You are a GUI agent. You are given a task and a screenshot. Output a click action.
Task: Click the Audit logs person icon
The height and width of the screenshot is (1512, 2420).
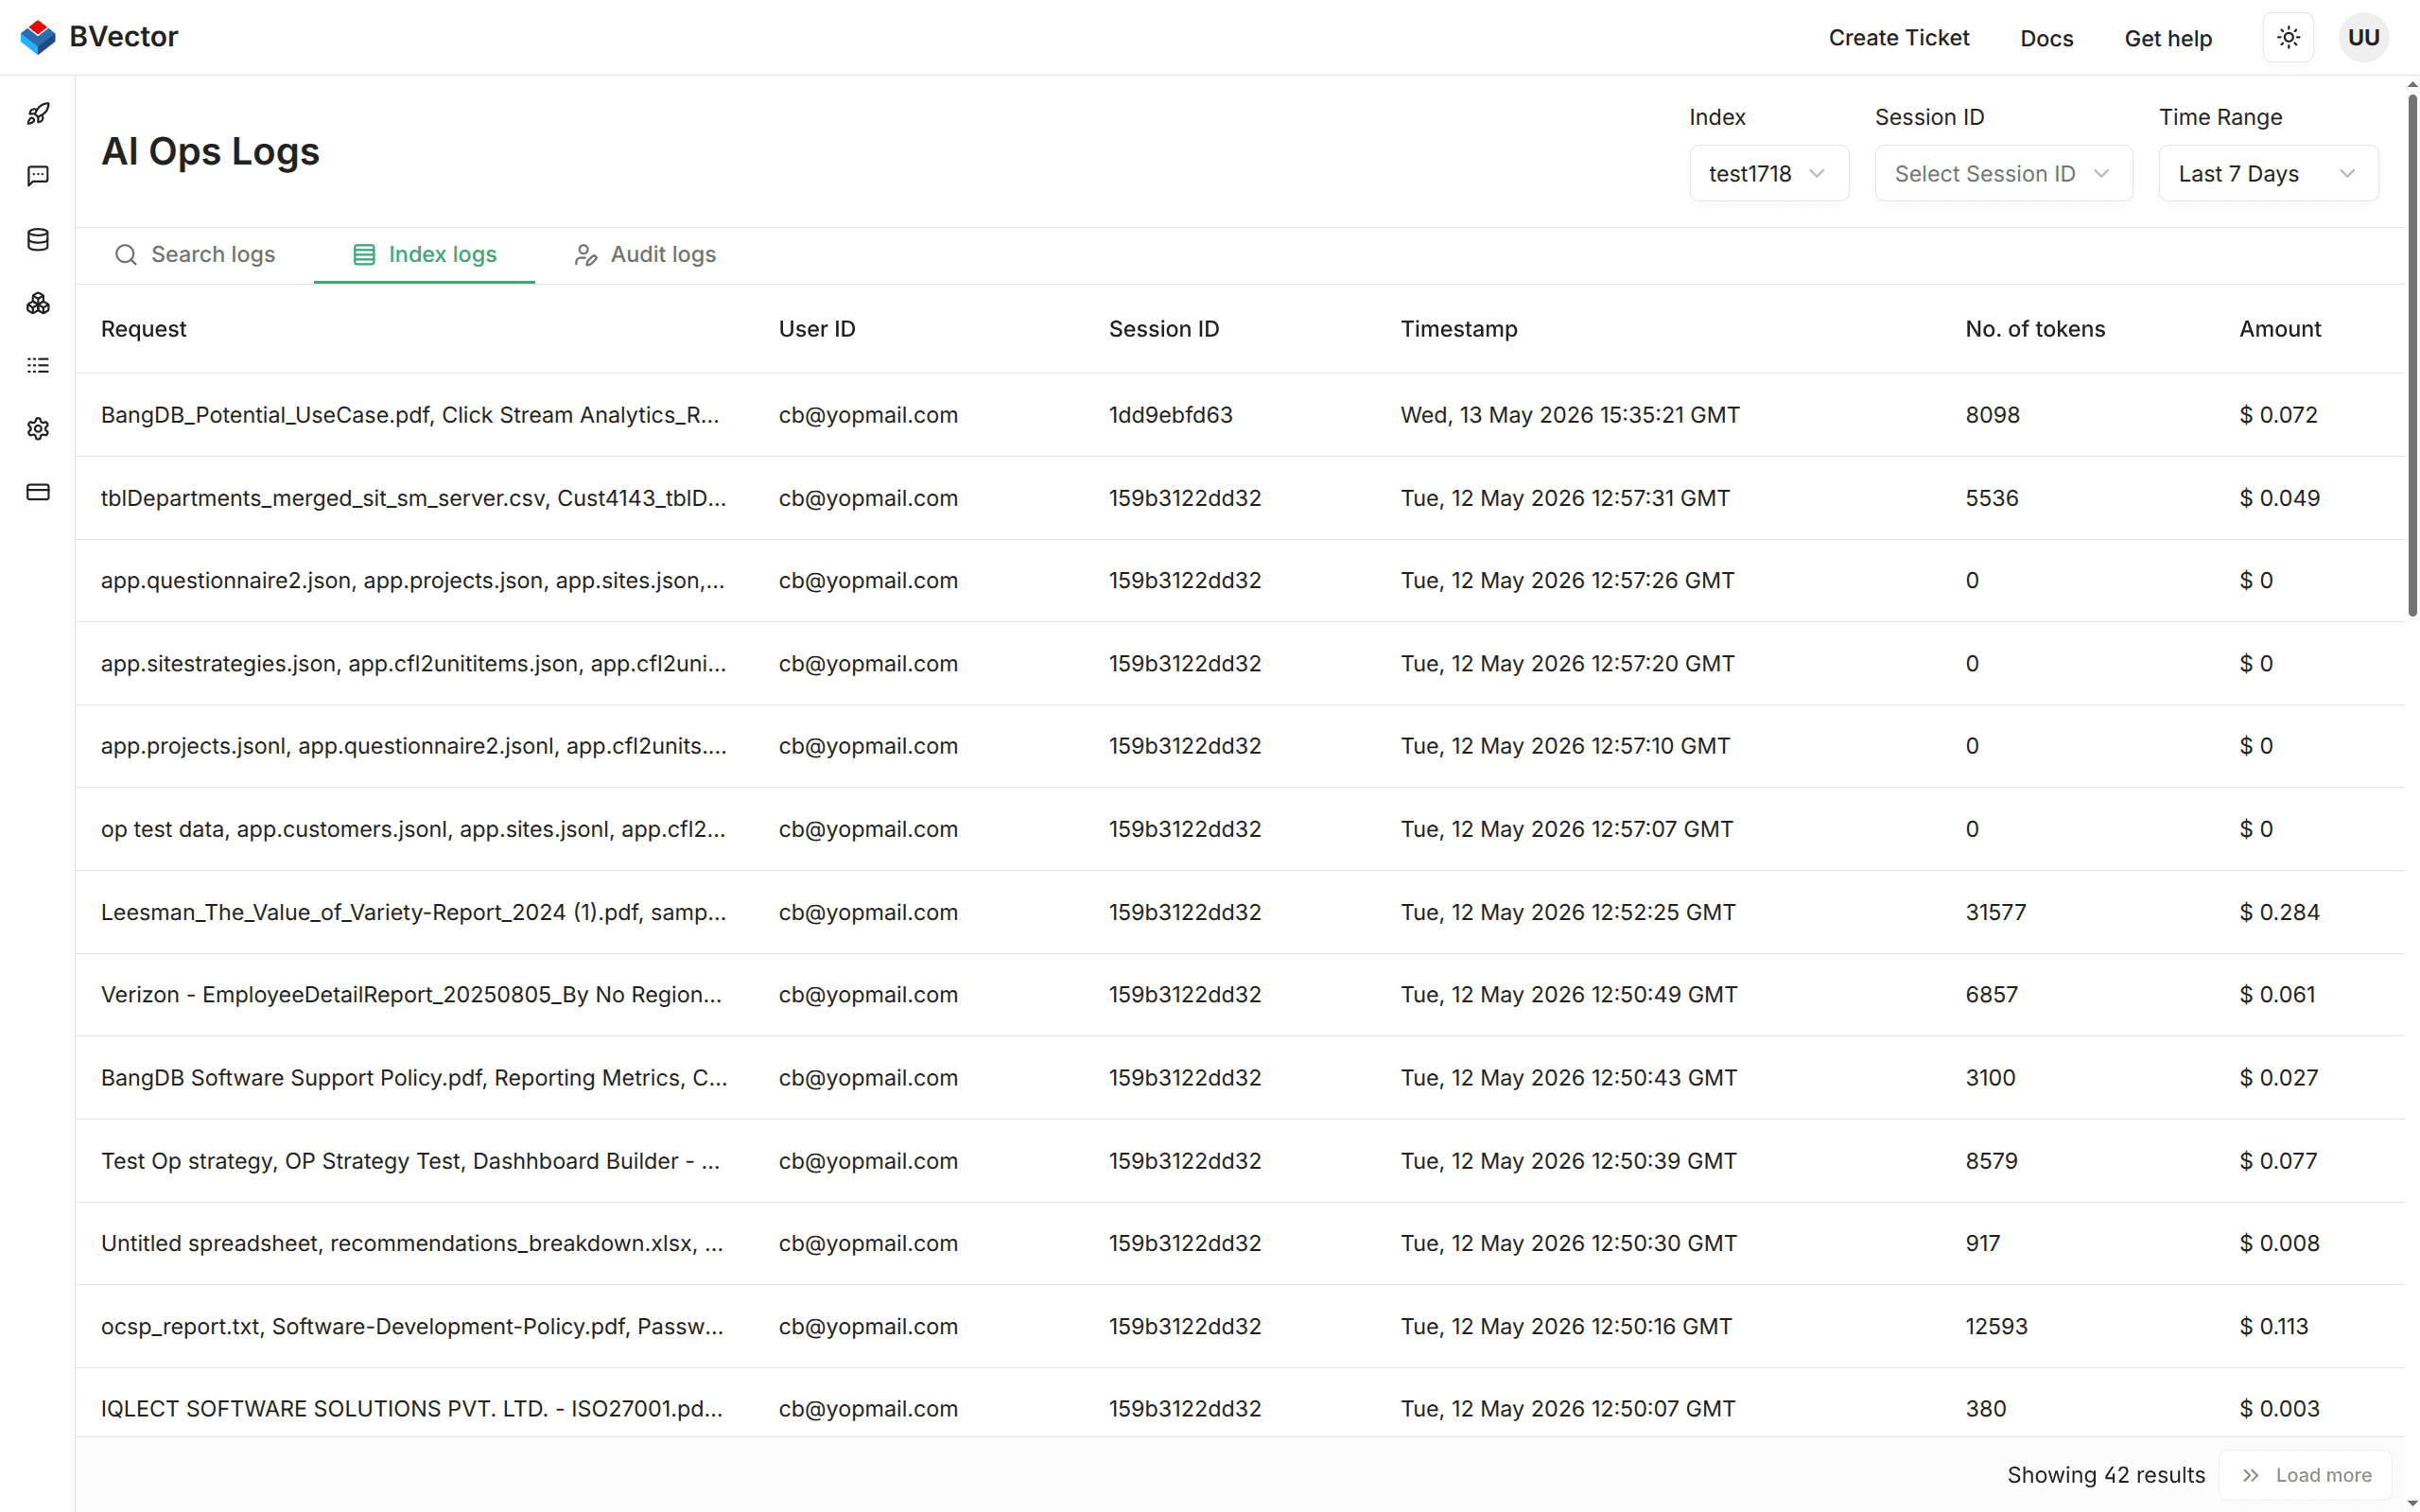coord(586,255)
